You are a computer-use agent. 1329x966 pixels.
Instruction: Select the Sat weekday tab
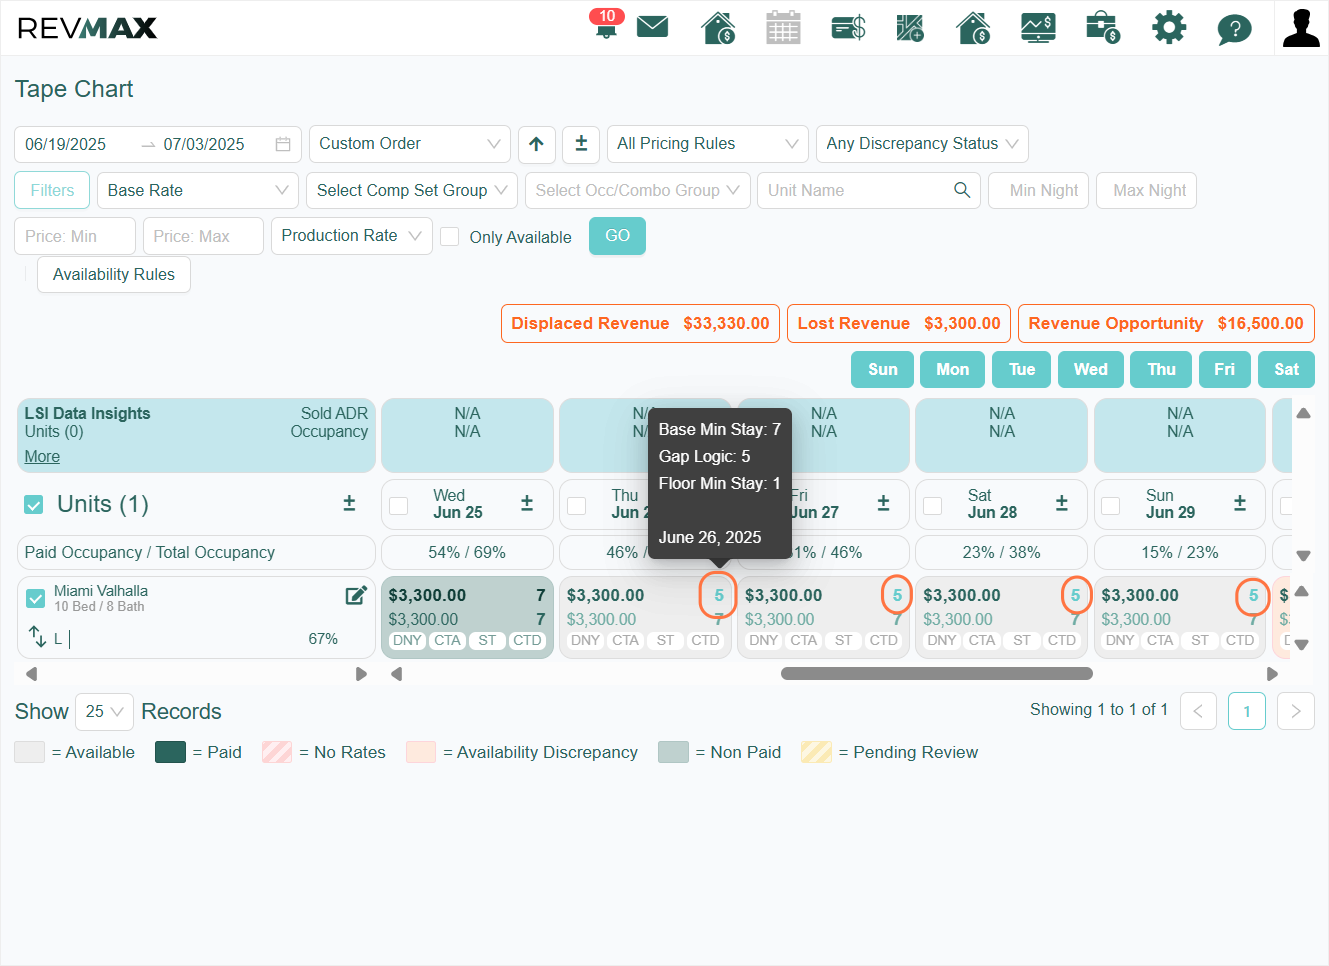[1286, 369]
